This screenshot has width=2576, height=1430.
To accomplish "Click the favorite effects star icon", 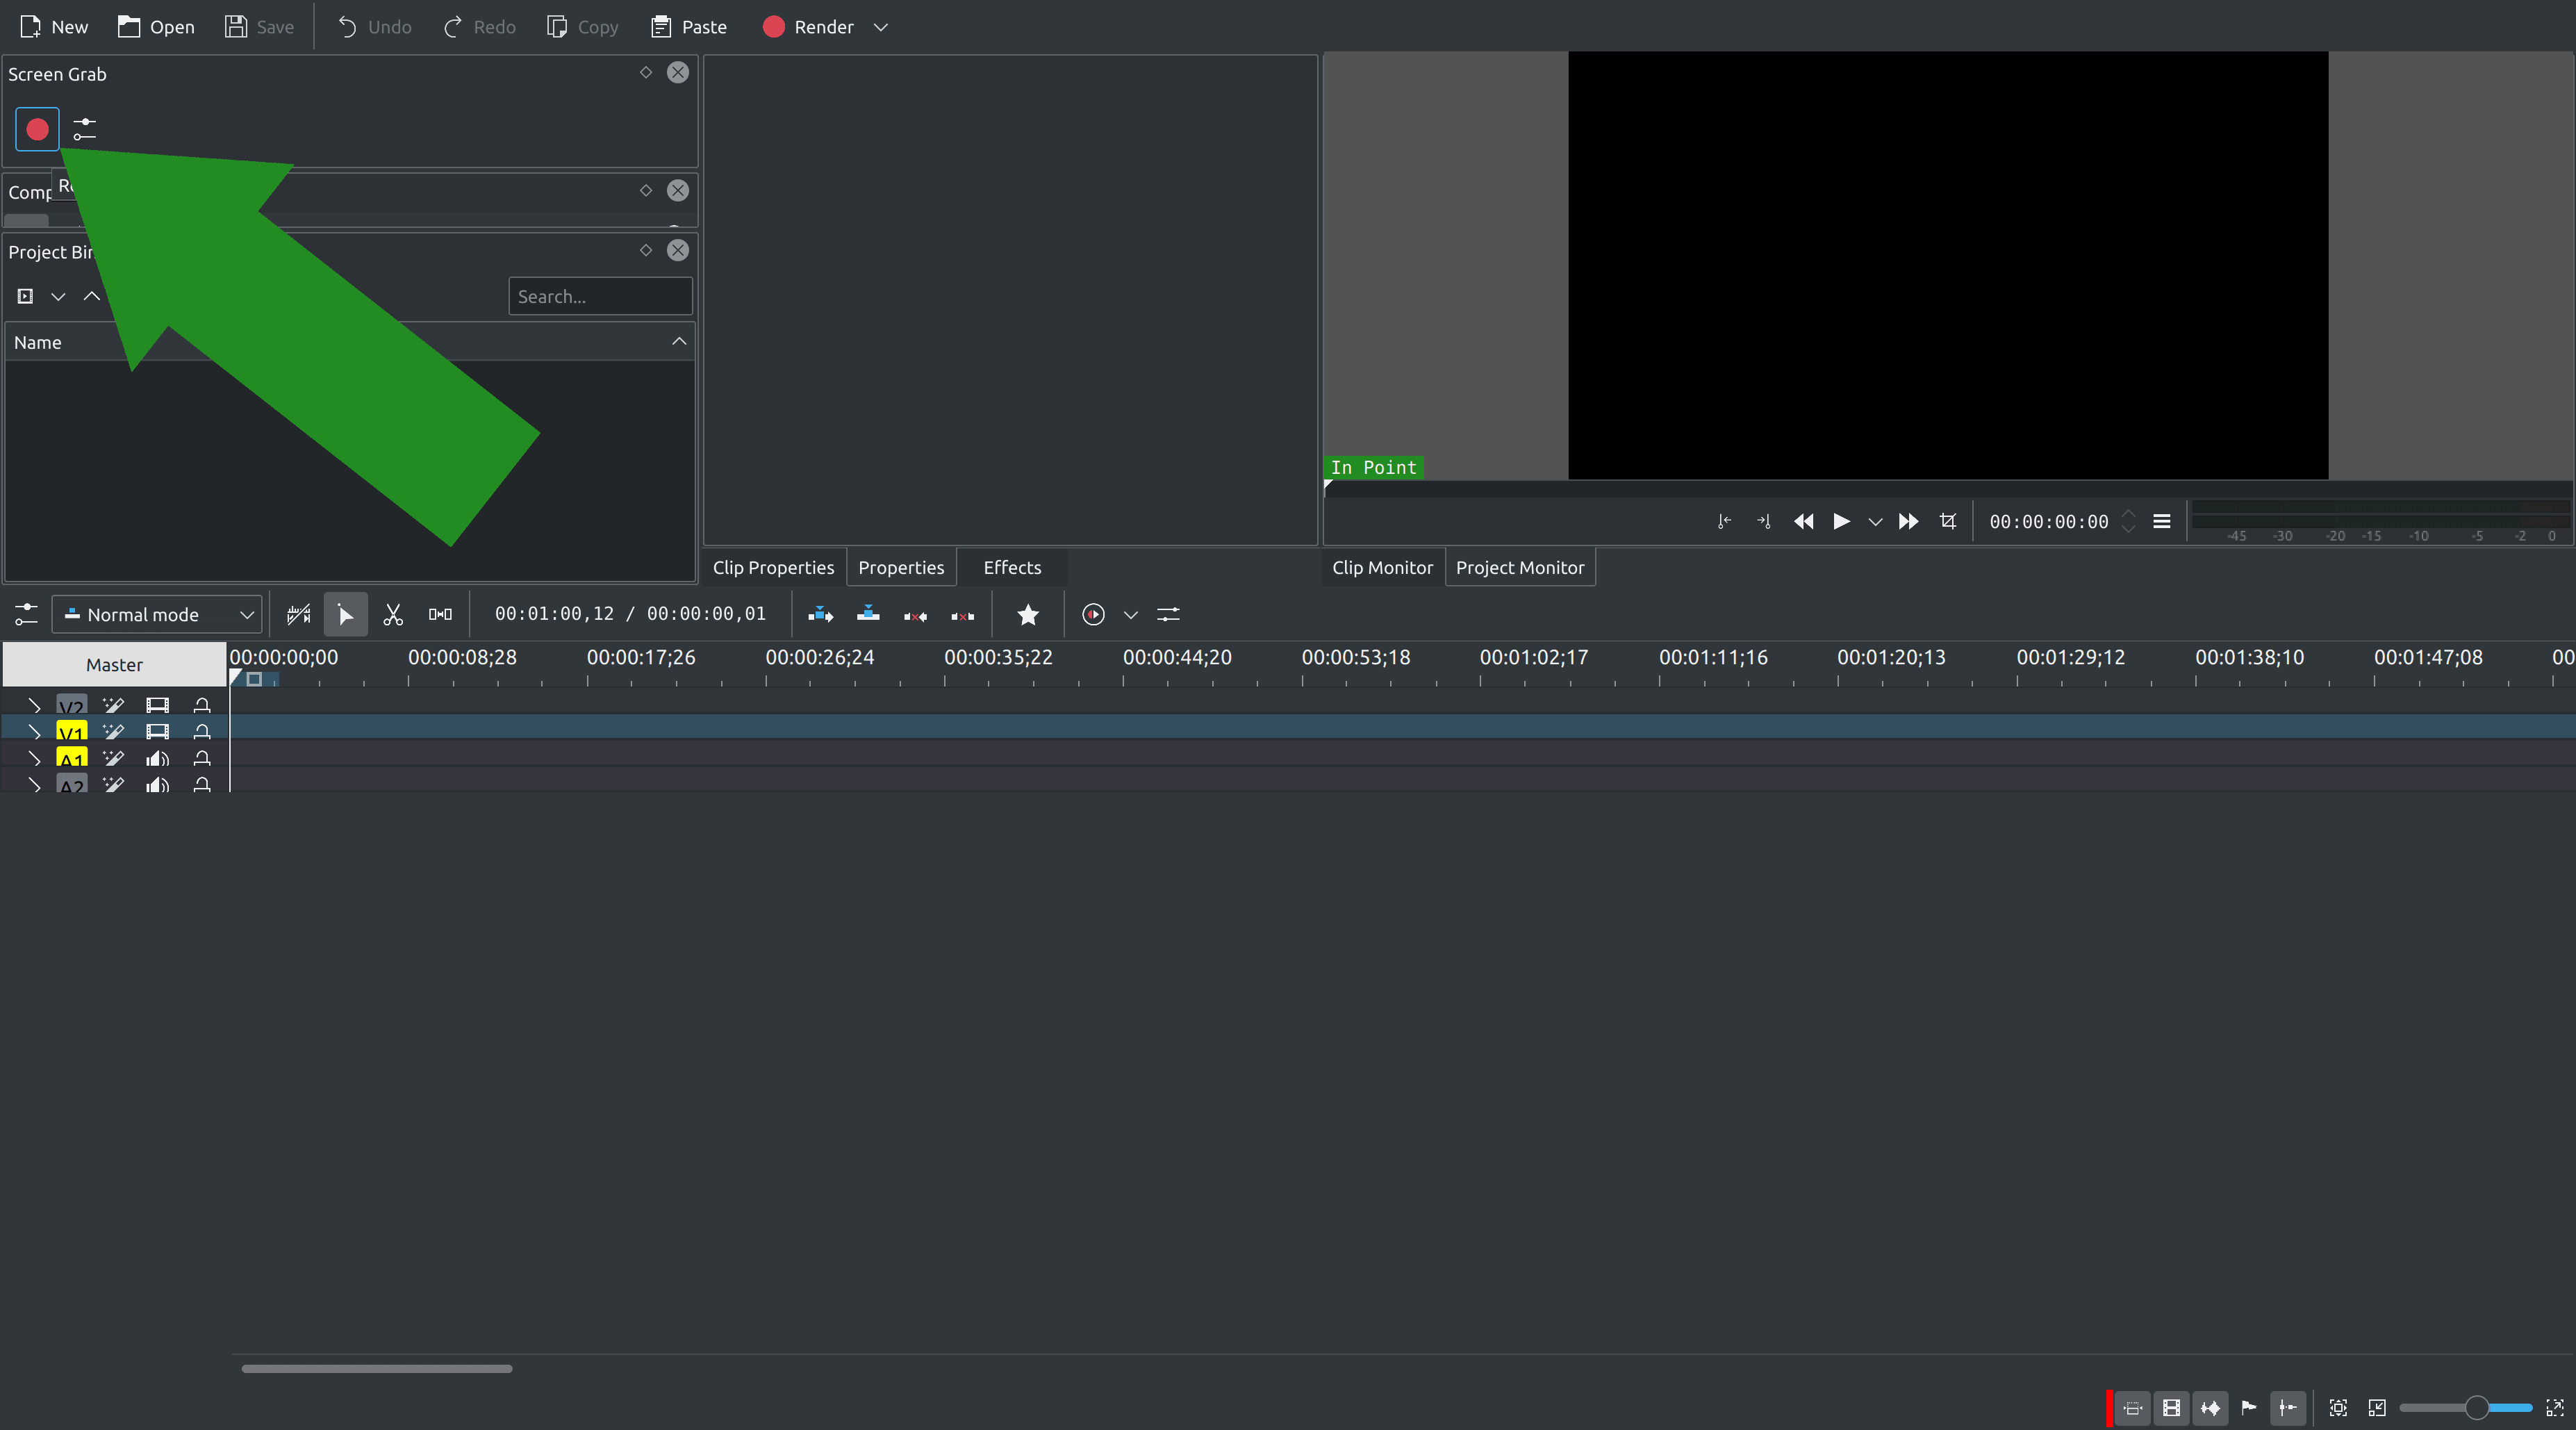I will pos(1028,614).
